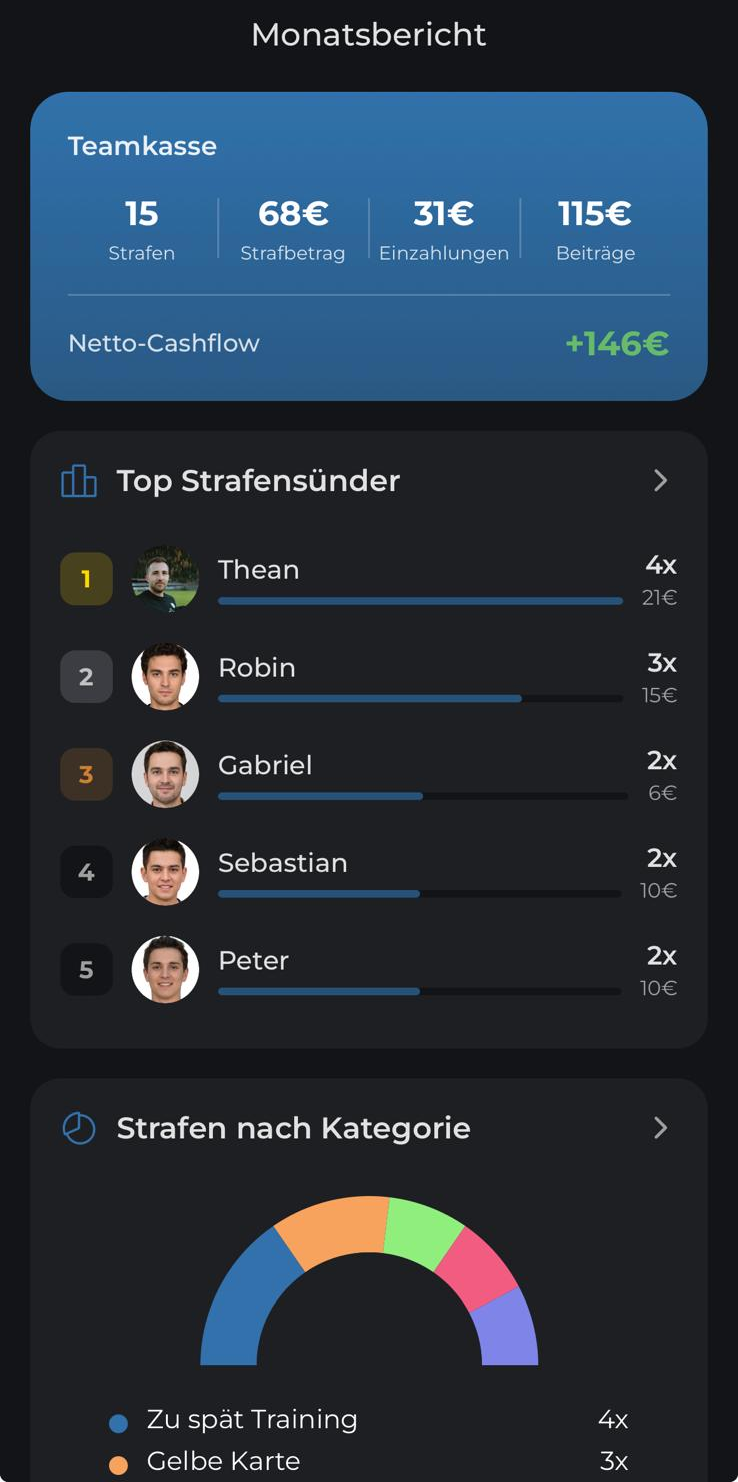738x1482 pixels.
Task: Click the pie chart icon beside Strafen nach Kategorie
Action: [79, 1128]
